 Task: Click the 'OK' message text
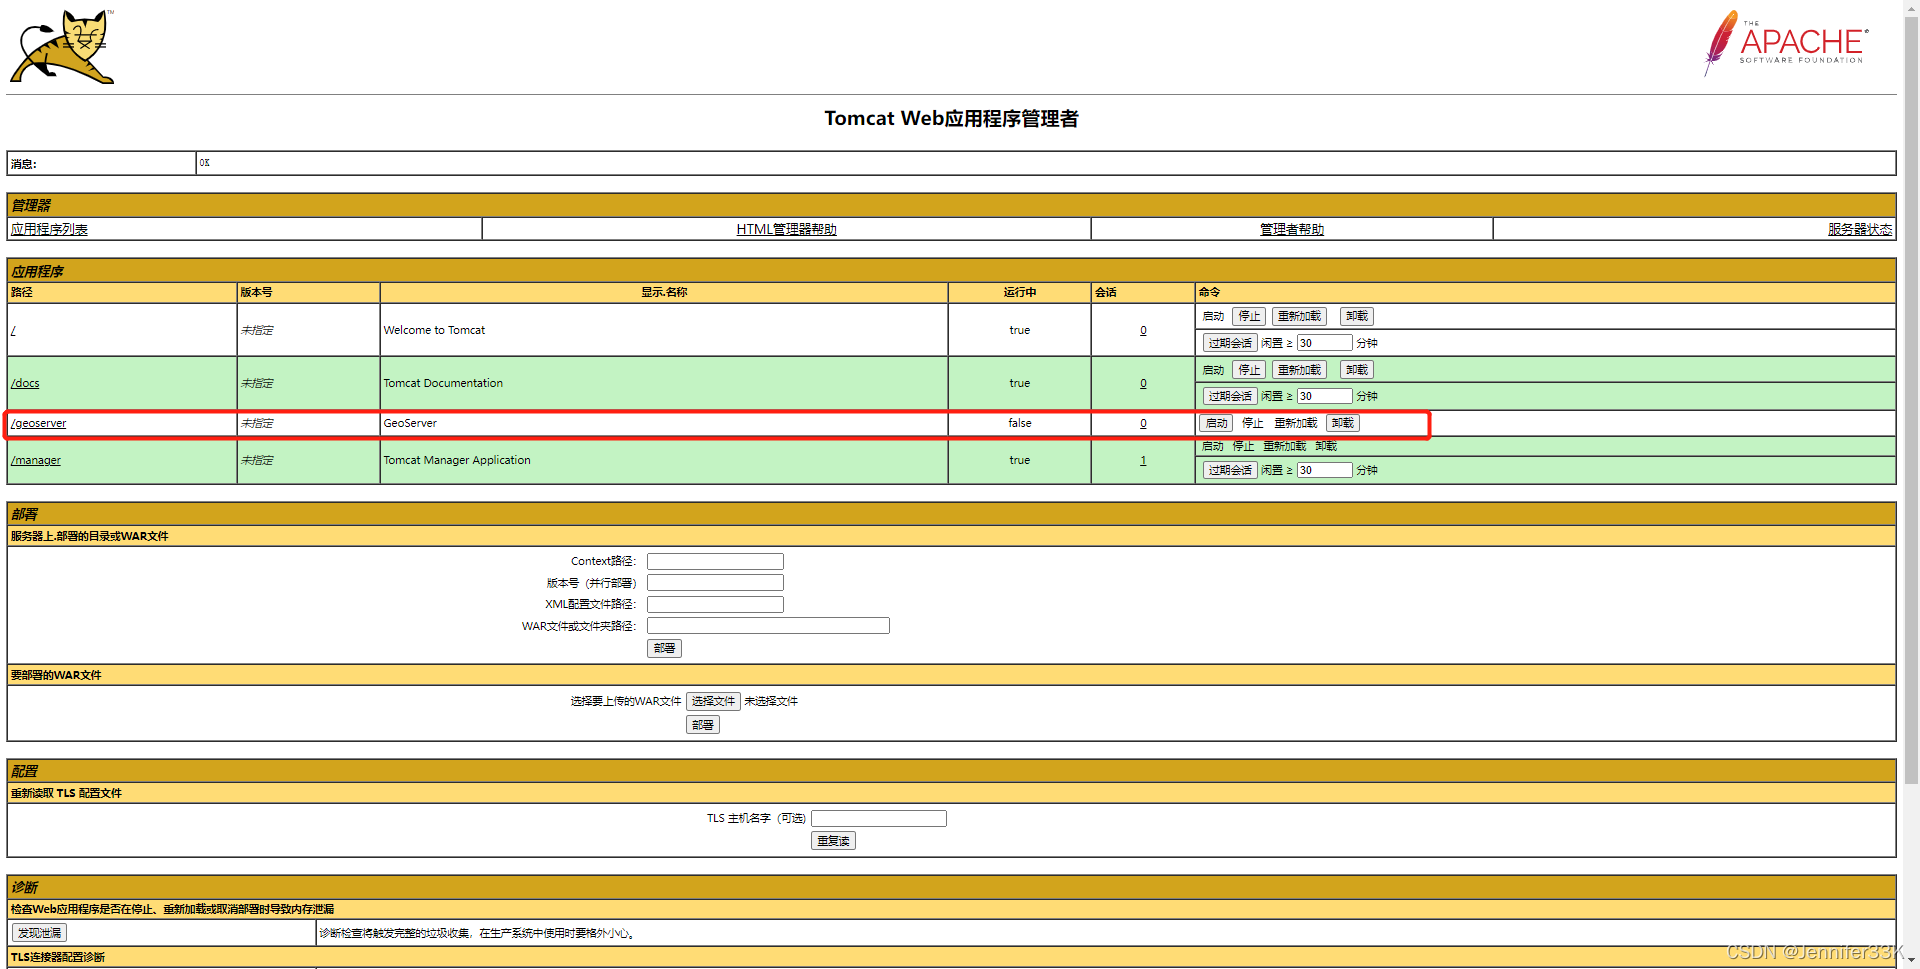coord(204,163)
